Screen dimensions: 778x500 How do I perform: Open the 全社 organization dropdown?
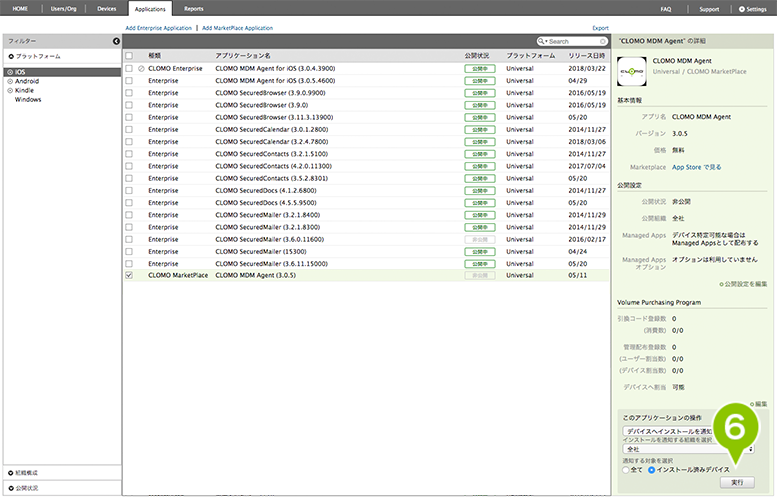[689, 449]
